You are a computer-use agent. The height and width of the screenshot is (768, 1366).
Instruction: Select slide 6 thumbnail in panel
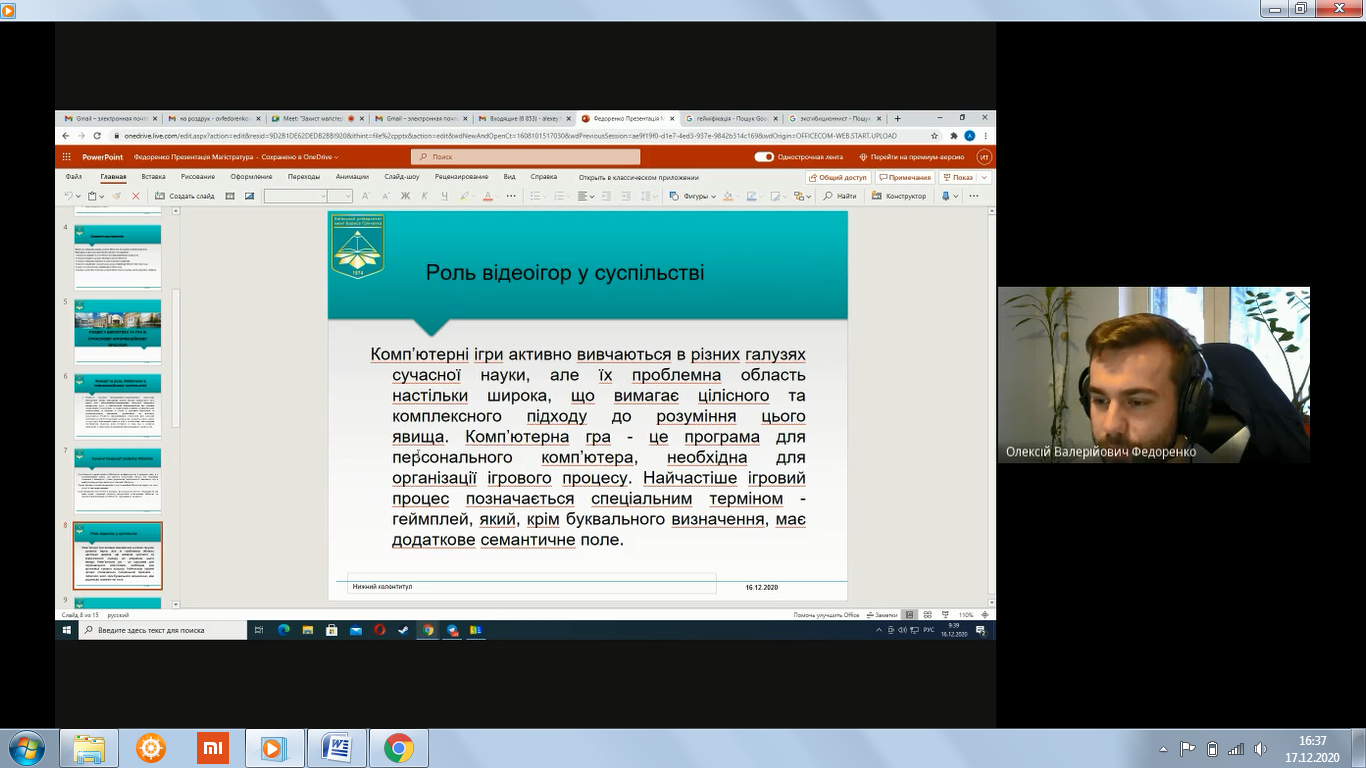click(x=117, y=407)
